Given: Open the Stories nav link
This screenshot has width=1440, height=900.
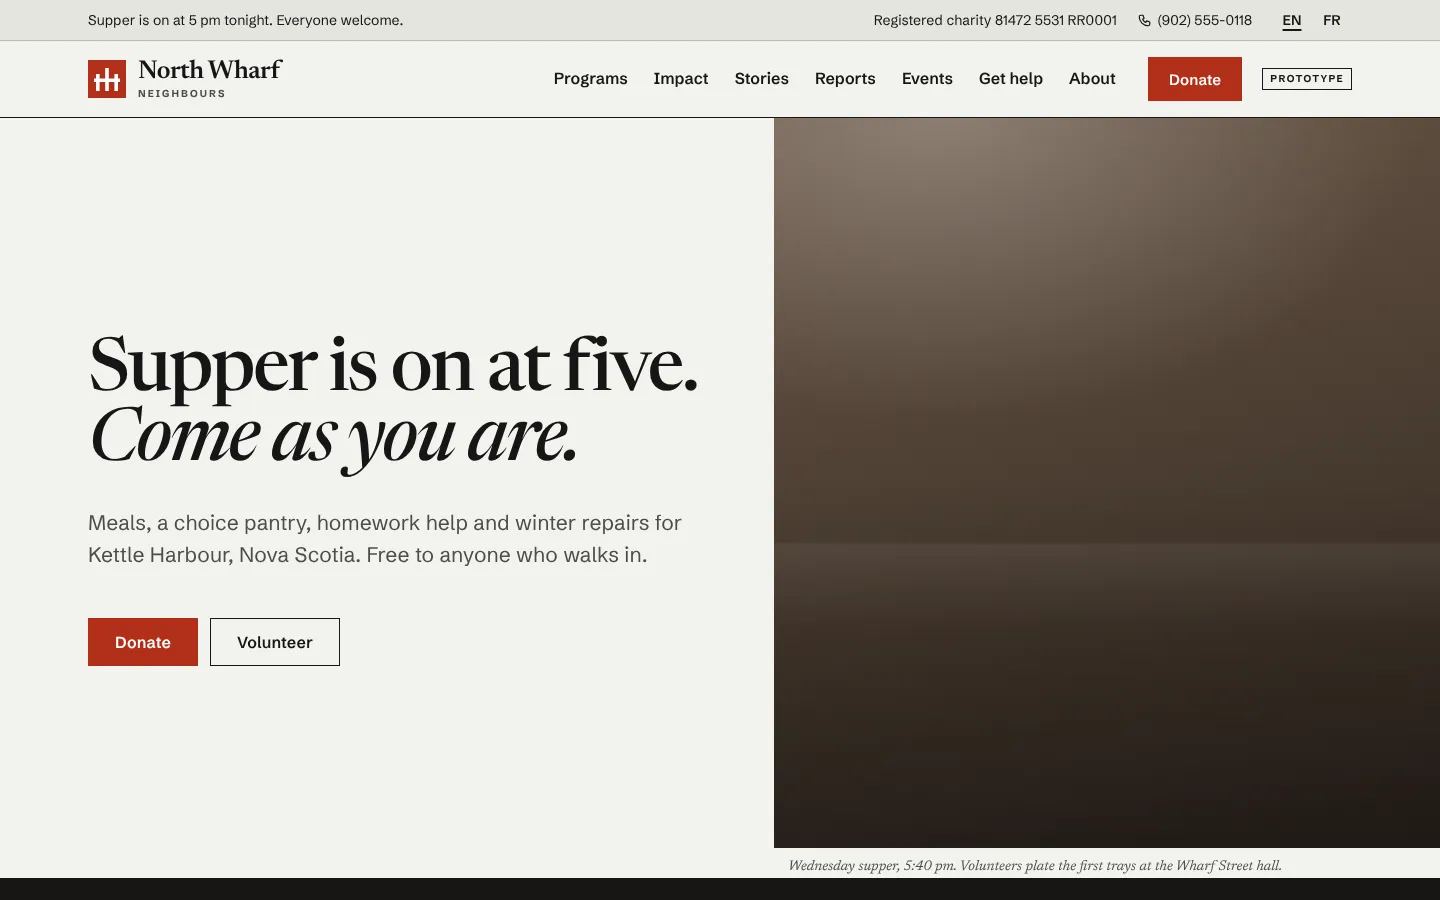Looking at the screenshot, I should 761,79.
